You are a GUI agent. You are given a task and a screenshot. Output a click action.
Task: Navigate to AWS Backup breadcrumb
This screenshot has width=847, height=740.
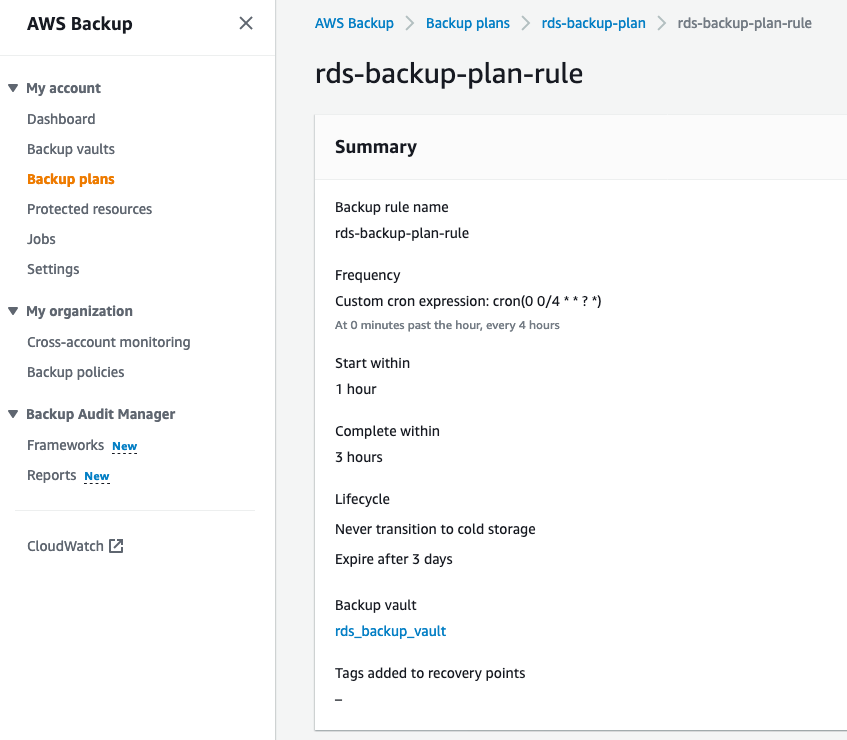click(354, 23)
